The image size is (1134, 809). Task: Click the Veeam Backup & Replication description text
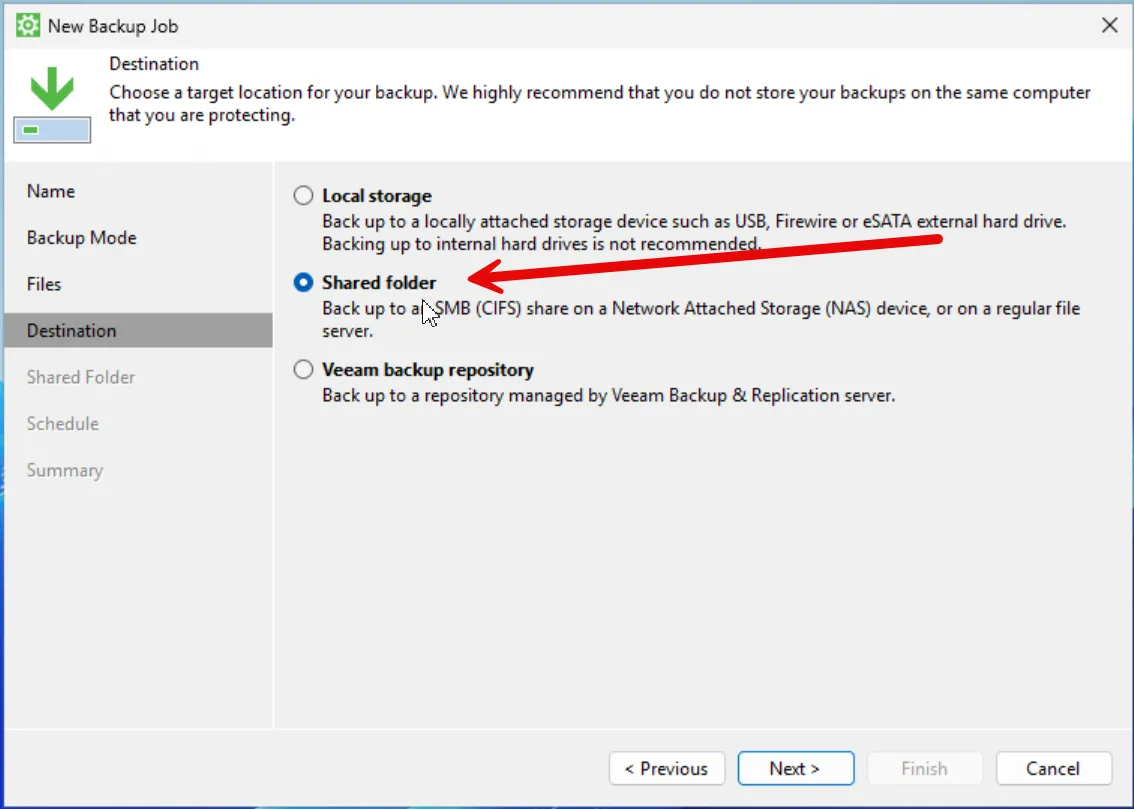pyautogui.click(x=608, y=395)
